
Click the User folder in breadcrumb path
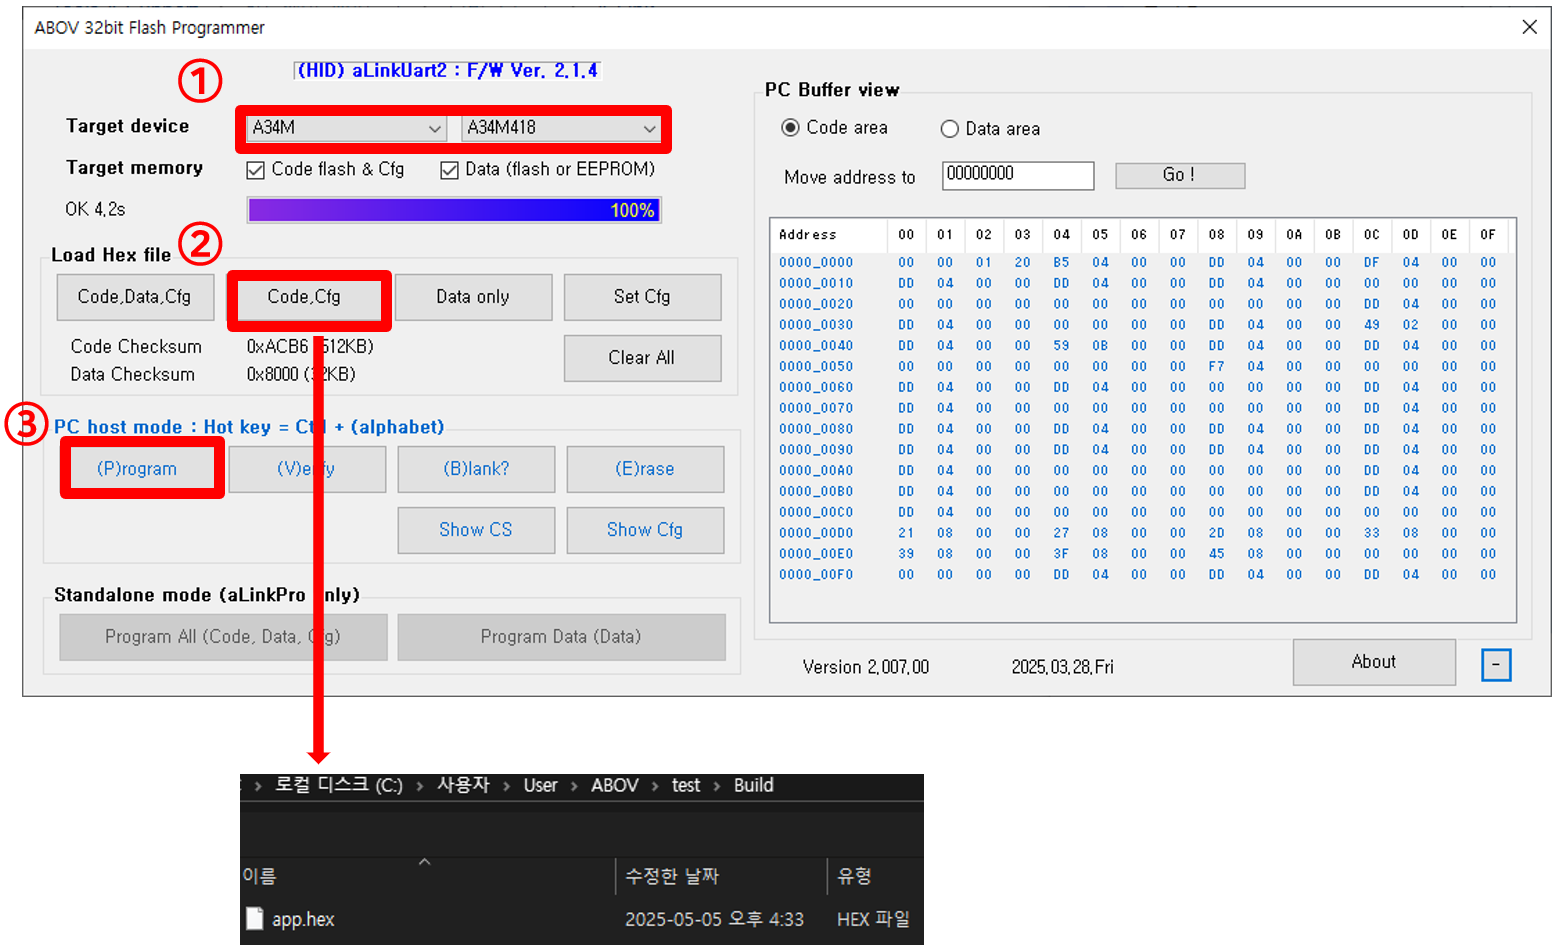[x=540, y=786]
